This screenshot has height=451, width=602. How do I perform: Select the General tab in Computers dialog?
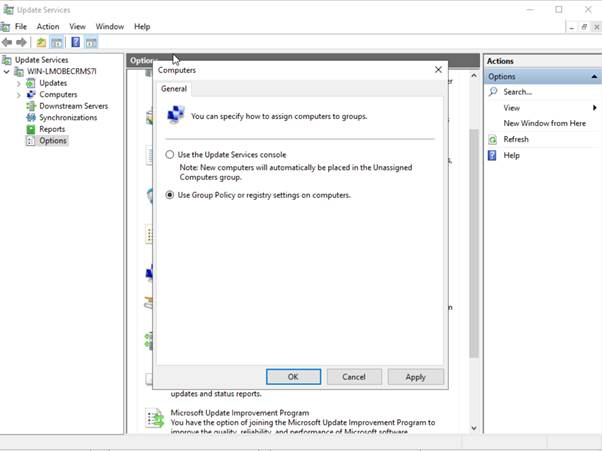[x=174, y=89]
